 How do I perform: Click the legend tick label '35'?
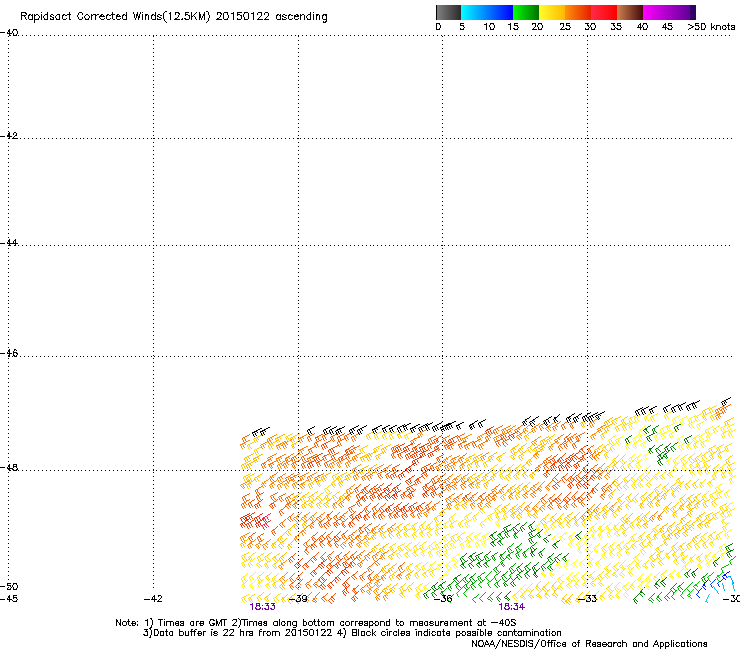[x=616, y=27]
